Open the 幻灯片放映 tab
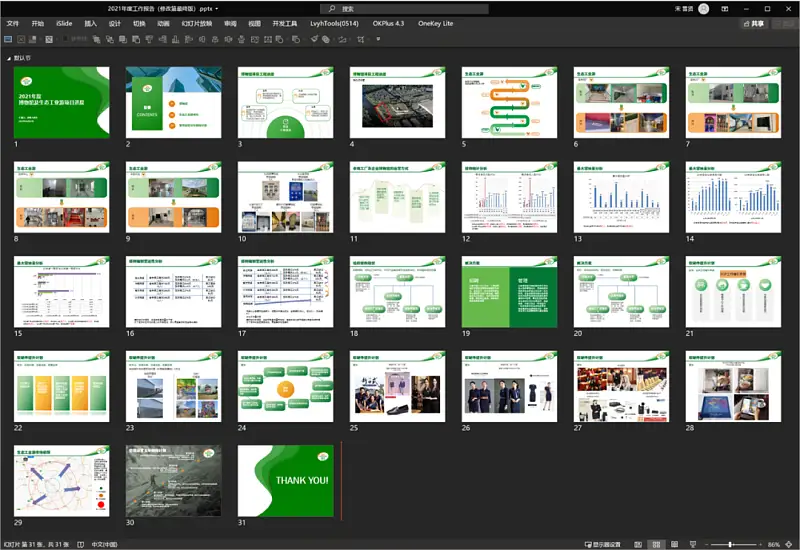800x550 pixels. click(x=197, y=23)
